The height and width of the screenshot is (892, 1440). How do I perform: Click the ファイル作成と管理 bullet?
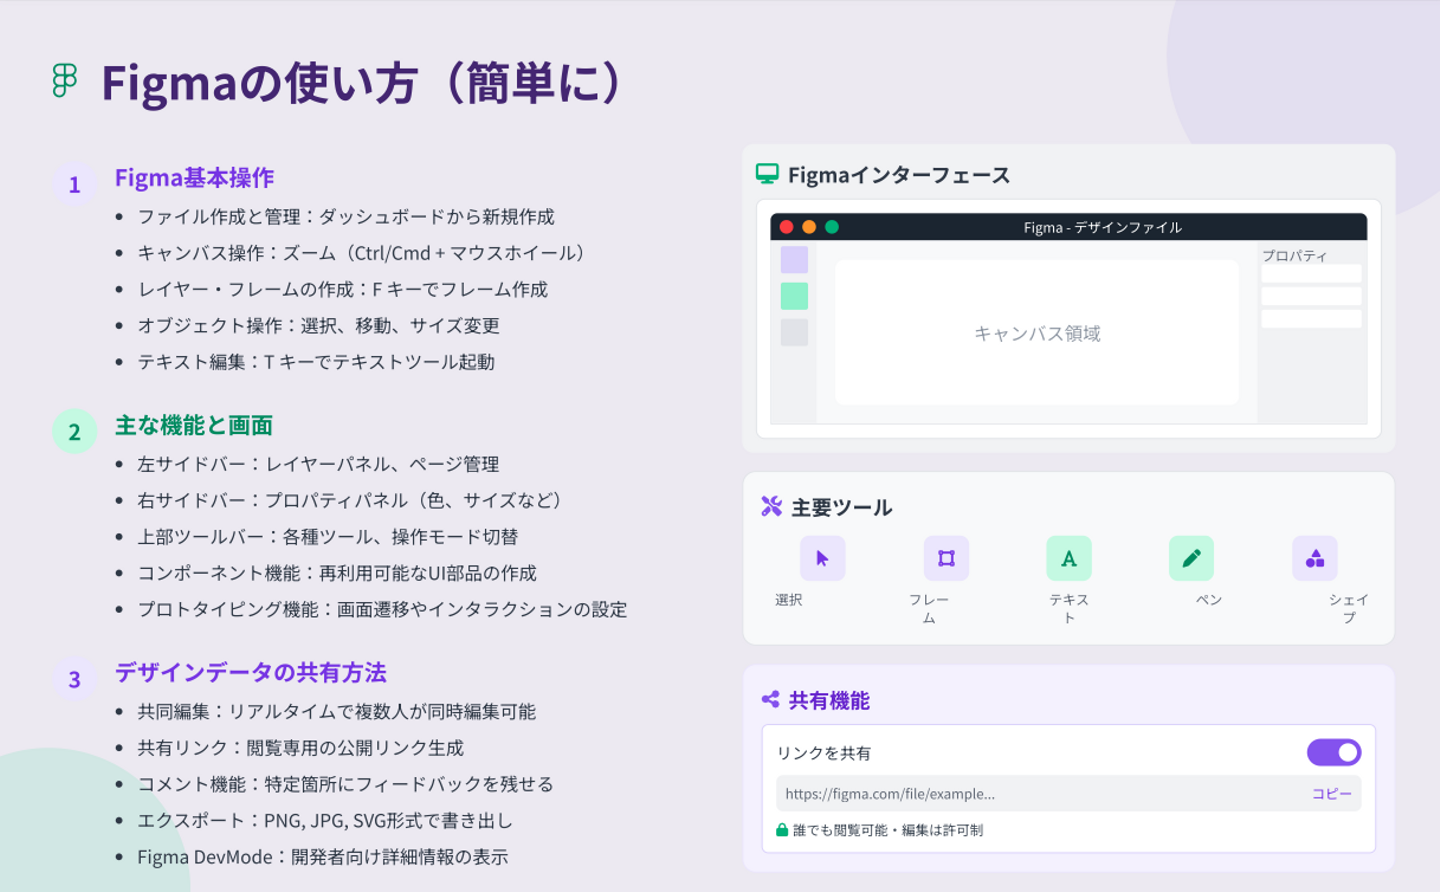[x=346, y=217]
